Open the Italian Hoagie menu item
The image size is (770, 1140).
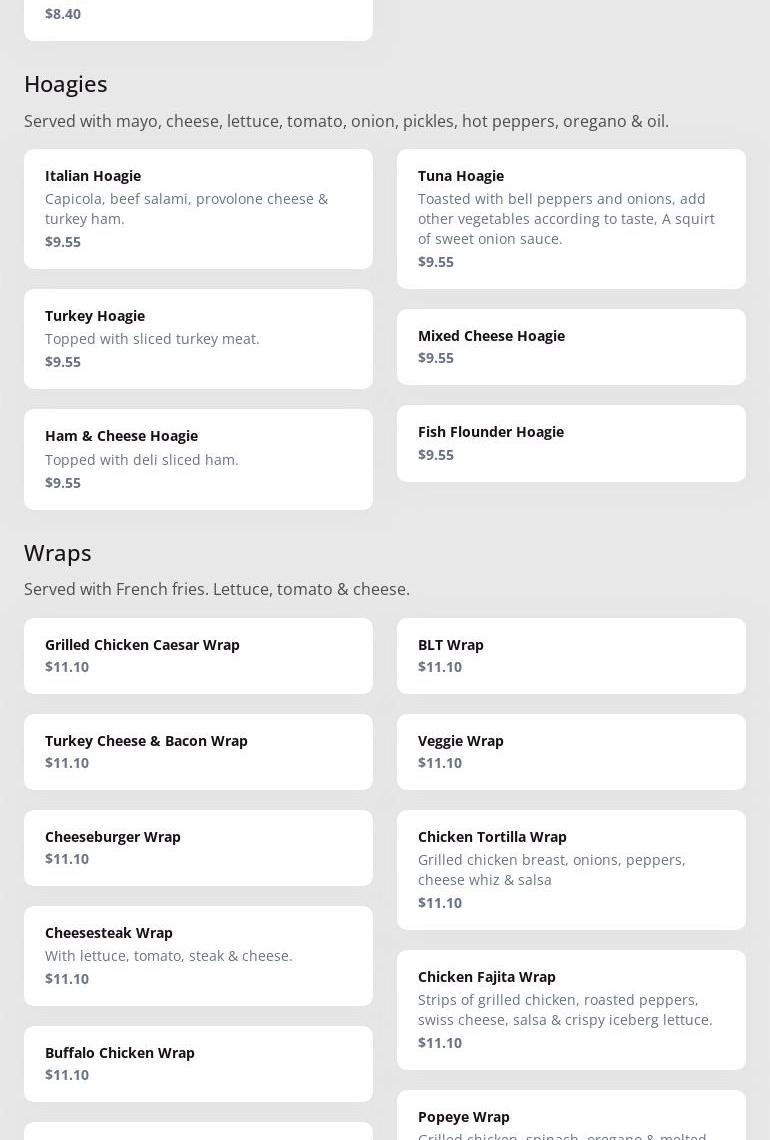(198, 209)
